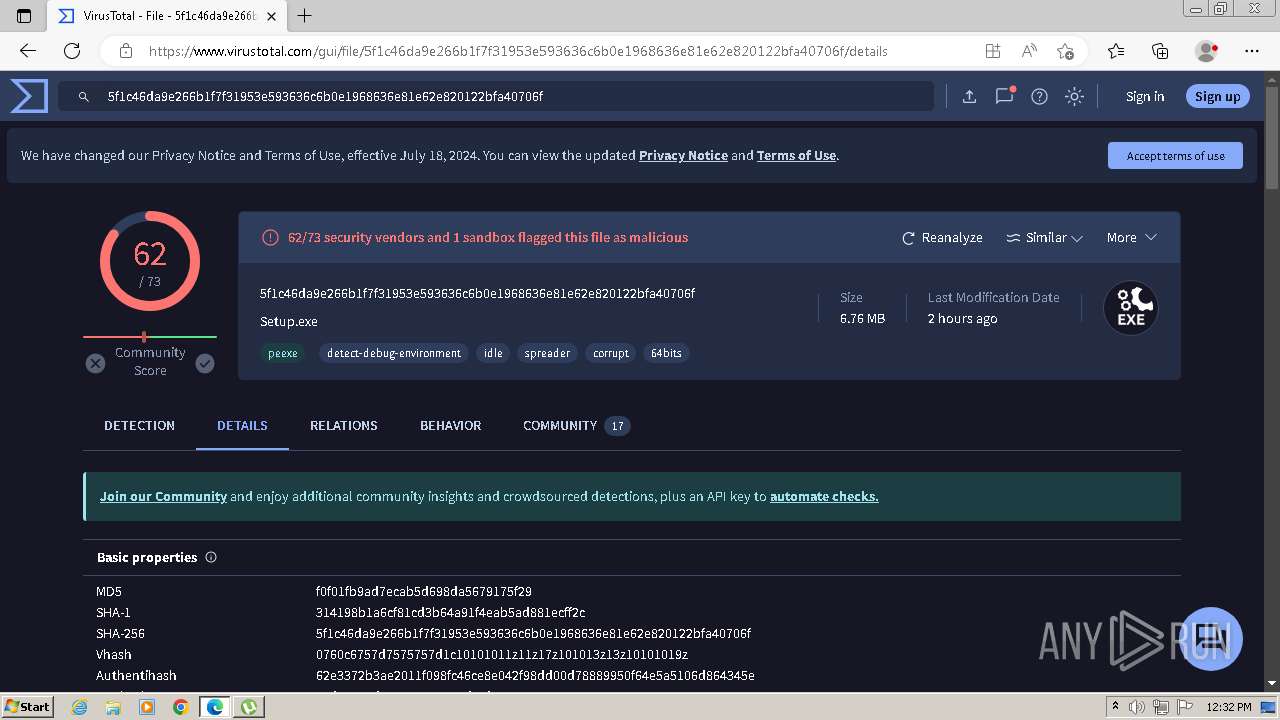Open Chrome from the taskbar
Viewport: 1280px width, 720px height.
coord(180,707)
